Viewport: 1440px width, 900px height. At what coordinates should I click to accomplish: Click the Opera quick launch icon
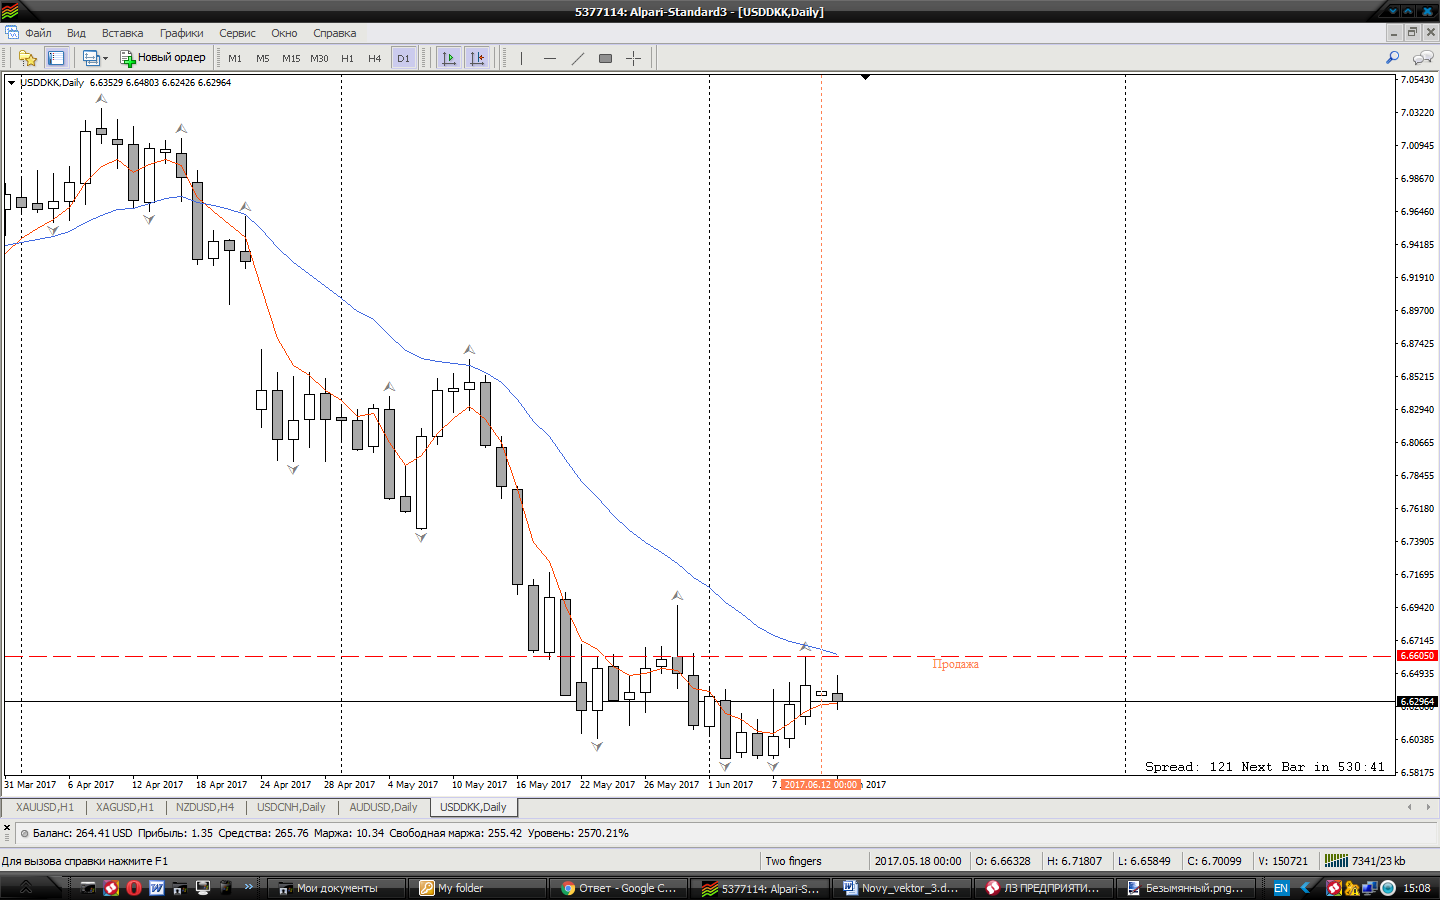click(x=134, y=888)
